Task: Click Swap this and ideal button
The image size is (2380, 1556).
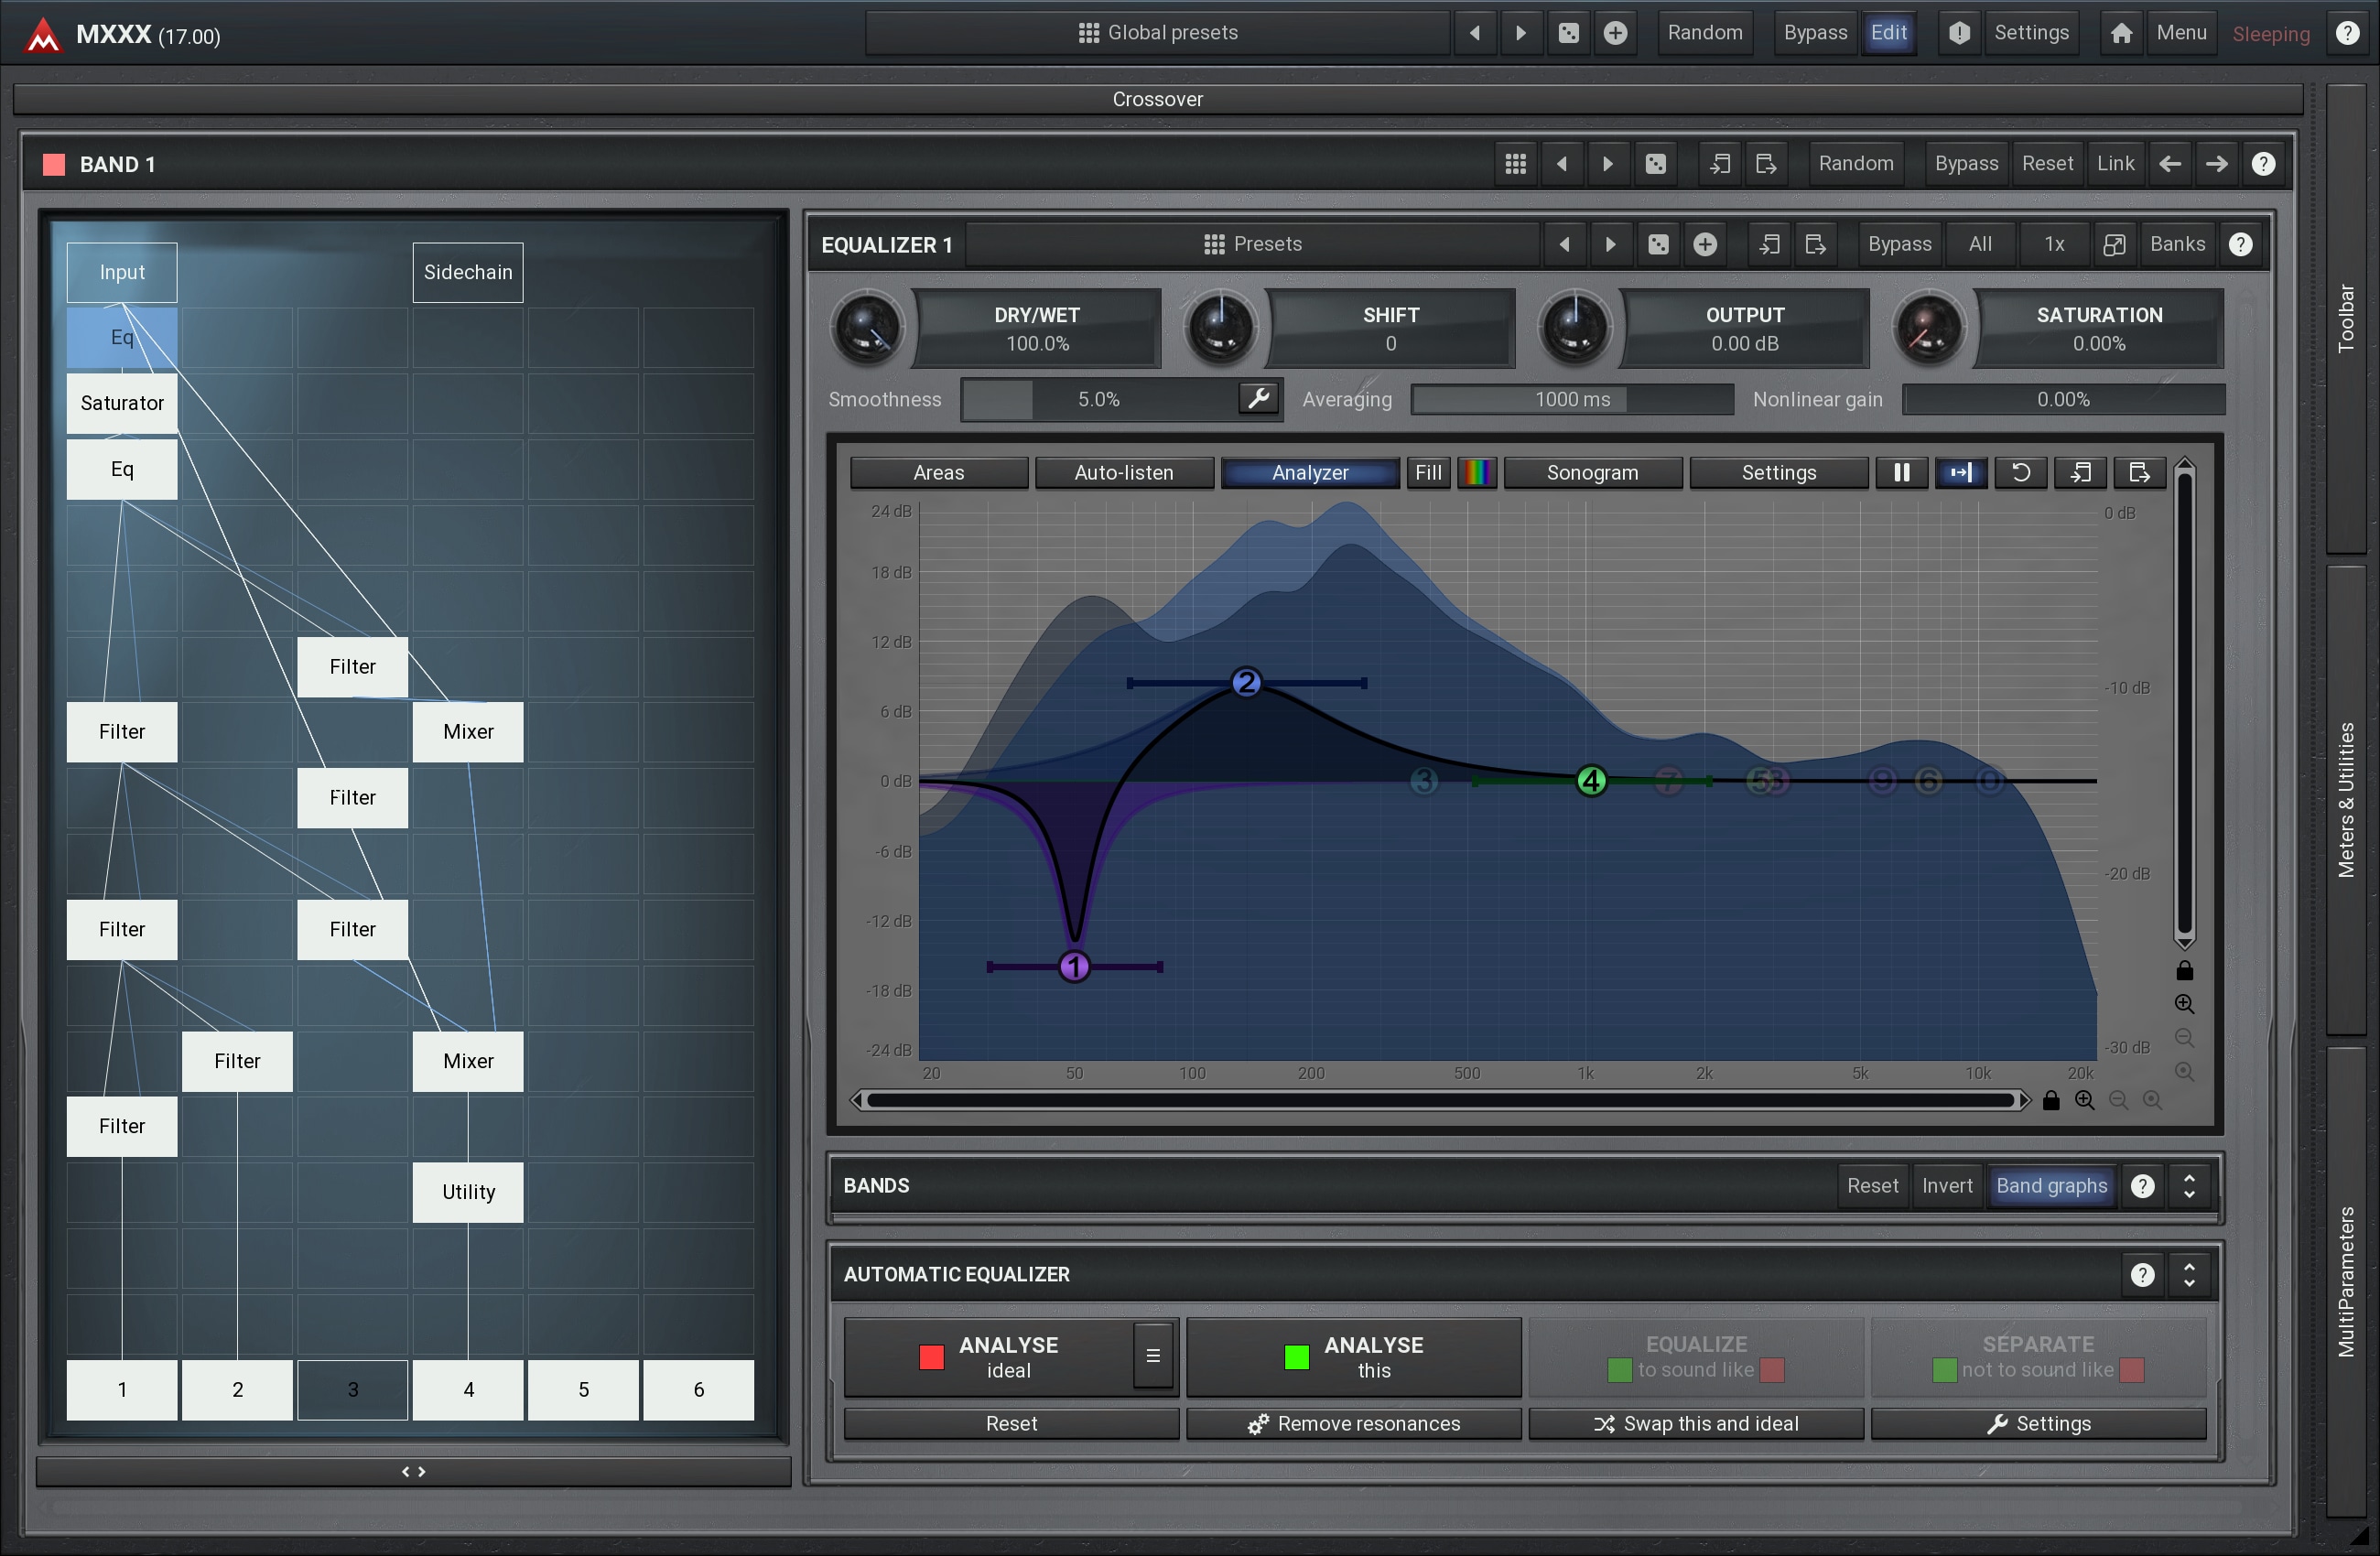Action: tap(1695, 1424)
